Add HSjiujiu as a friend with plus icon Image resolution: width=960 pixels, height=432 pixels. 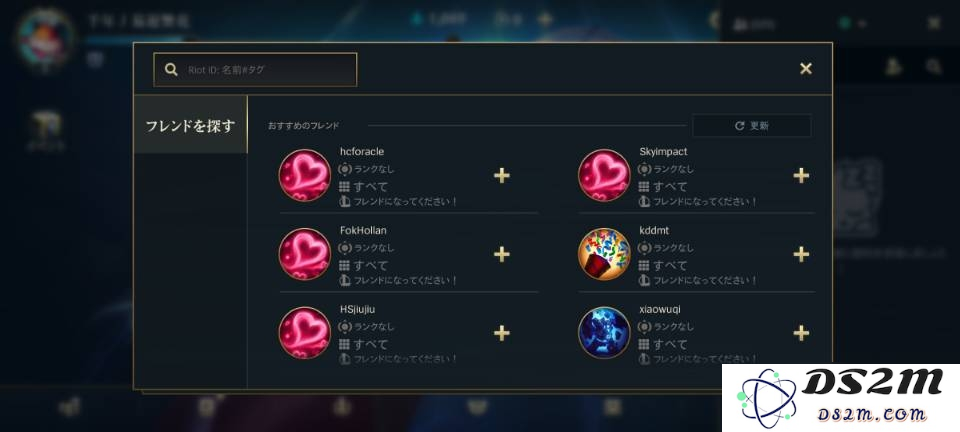tap(501, 333)
